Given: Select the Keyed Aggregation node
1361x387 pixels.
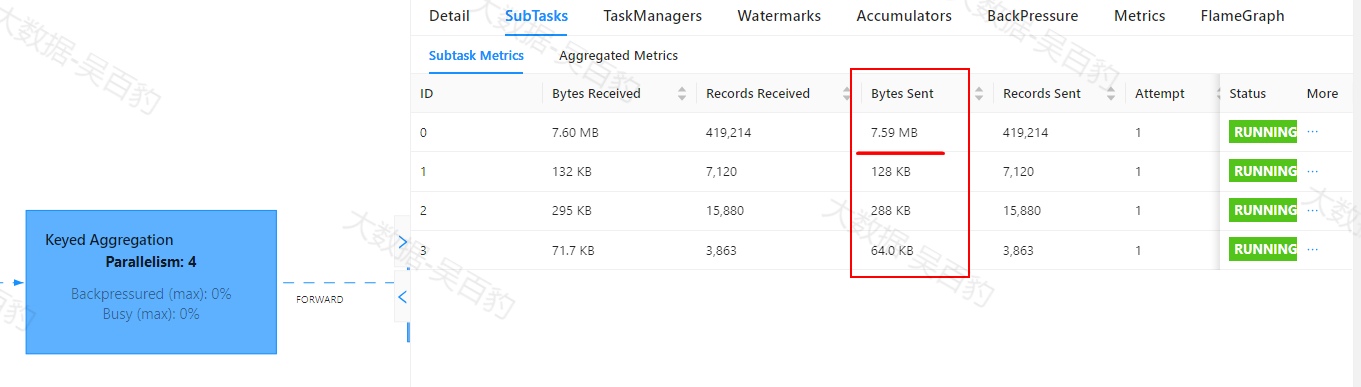Looking at the screenshot, I should [x=151, y=282].
